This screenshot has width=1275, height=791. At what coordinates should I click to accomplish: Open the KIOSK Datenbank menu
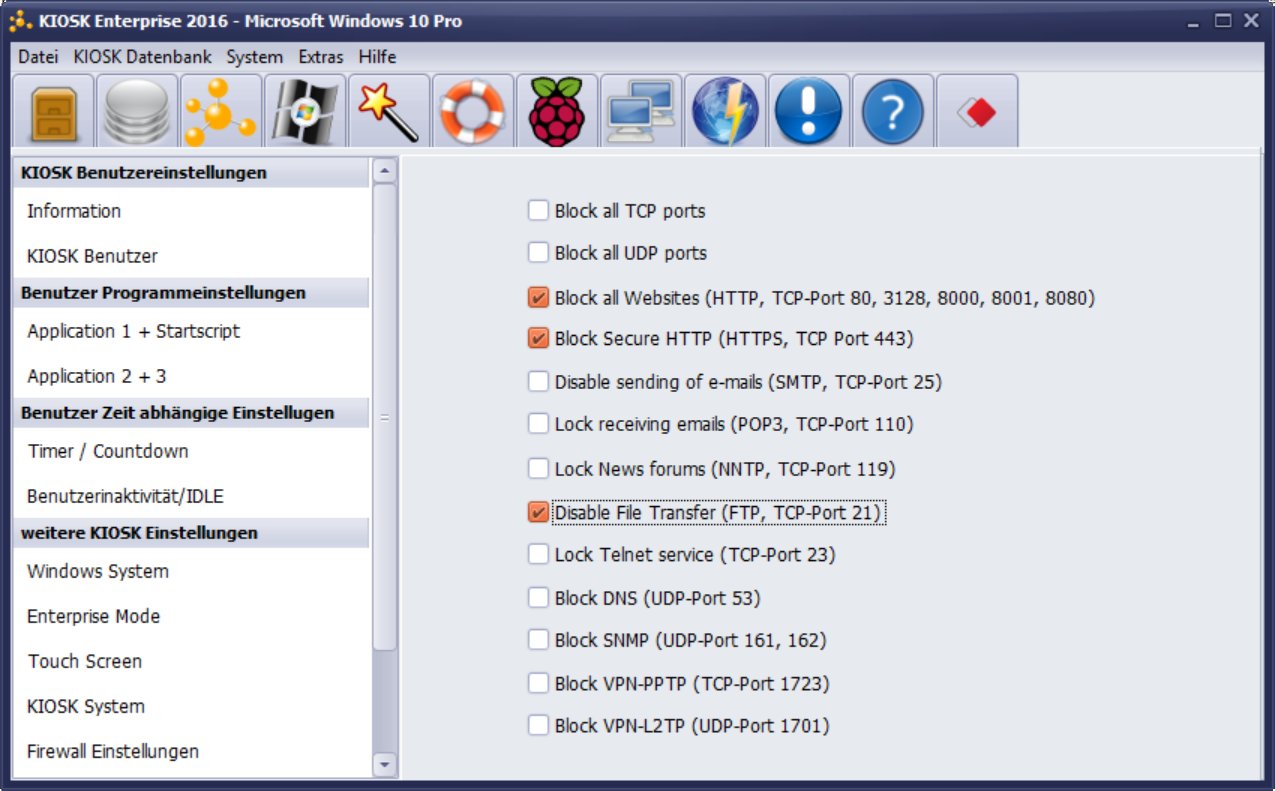coord(143,57)
